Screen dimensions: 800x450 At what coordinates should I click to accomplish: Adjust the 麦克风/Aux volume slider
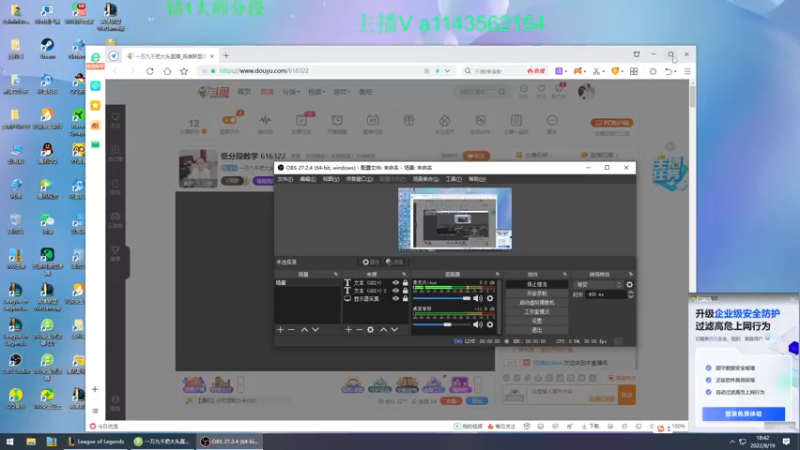tap(441, 298)
